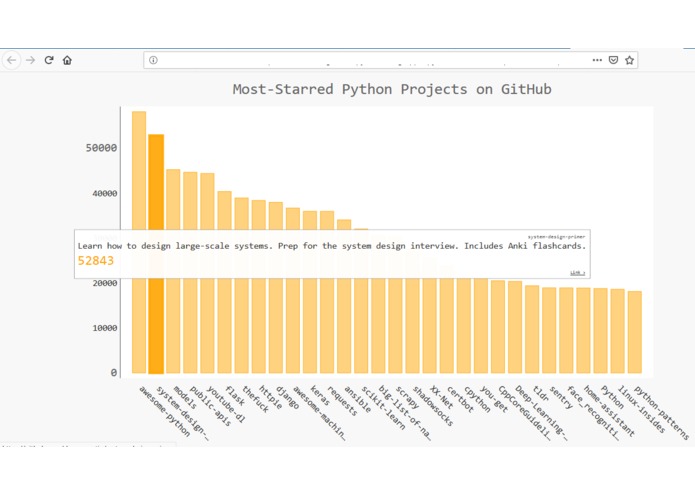Image resolution: width=695 pixels, height=494 pixels.
Task: Click the python-patterns x-axis label
Action: coord(661,413)
